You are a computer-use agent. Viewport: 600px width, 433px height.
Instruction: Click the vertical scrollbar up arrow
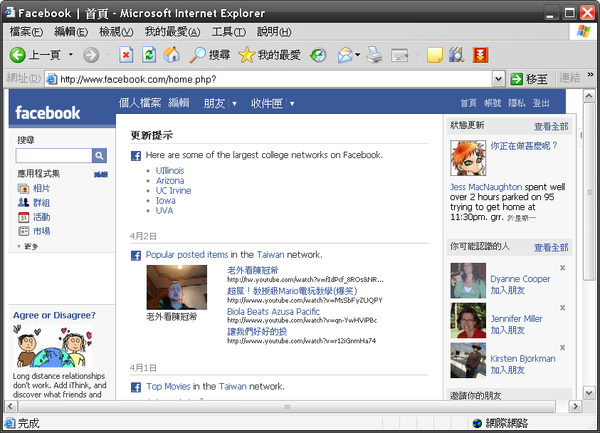click(x=589, y=96)
